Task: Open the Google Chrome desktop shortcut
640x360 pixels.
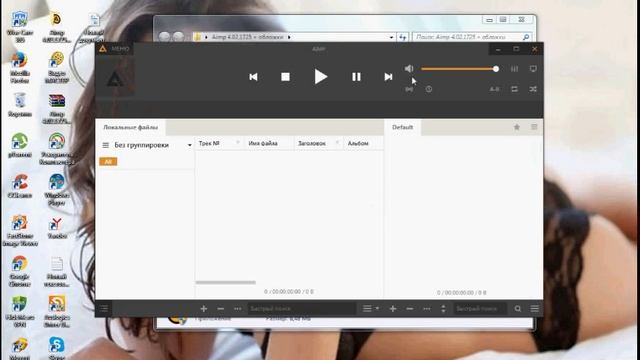Action: tap(20, 271)
